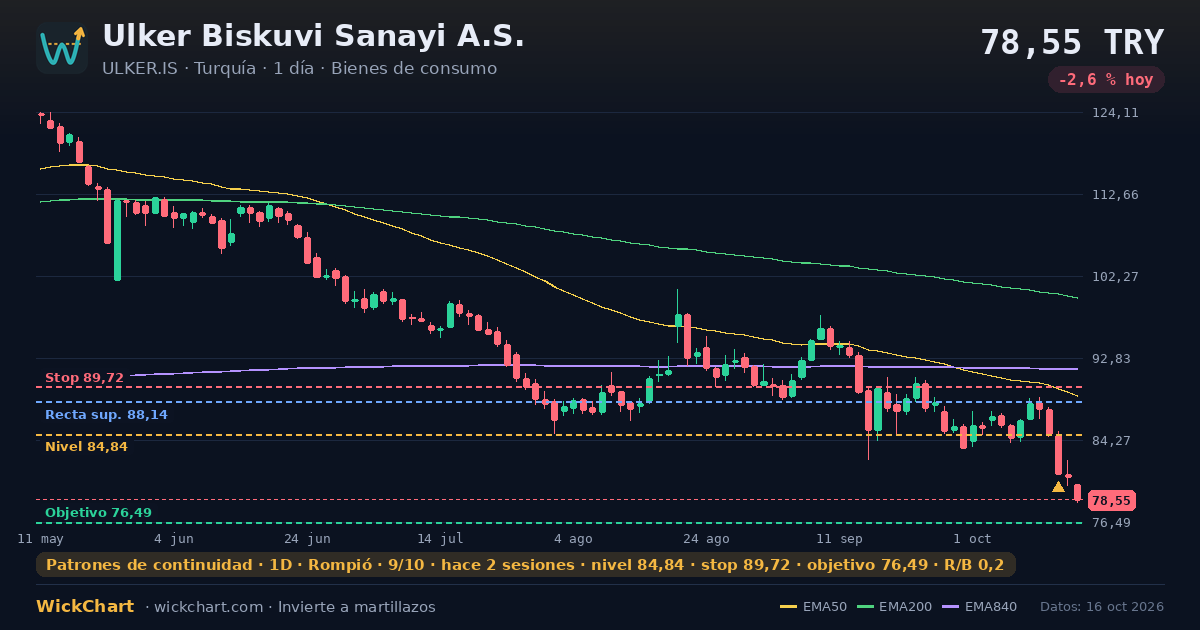
Task: Click the 4 ago date label
Action: click(x=573, y=538)
